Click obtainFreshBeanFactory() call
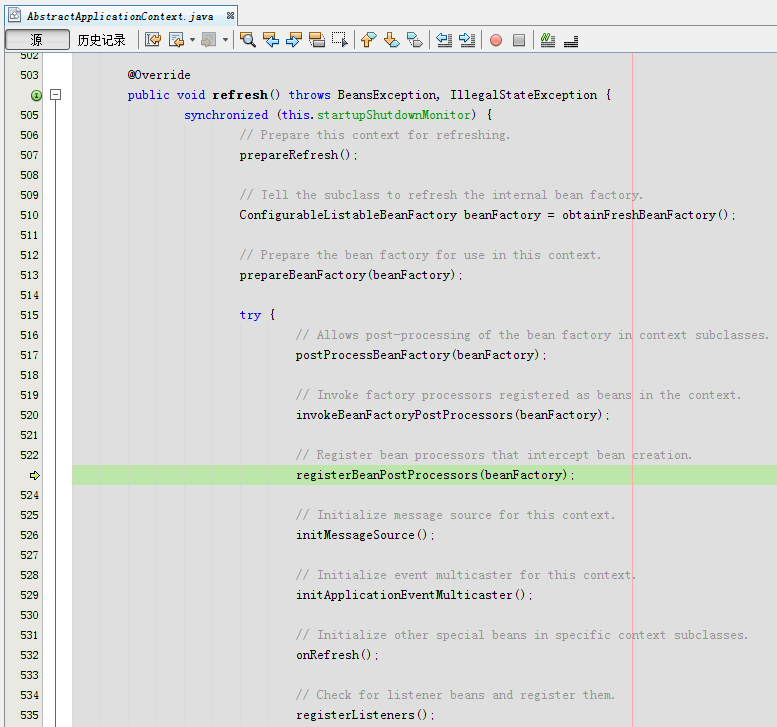777x727 pixels. 649,215
